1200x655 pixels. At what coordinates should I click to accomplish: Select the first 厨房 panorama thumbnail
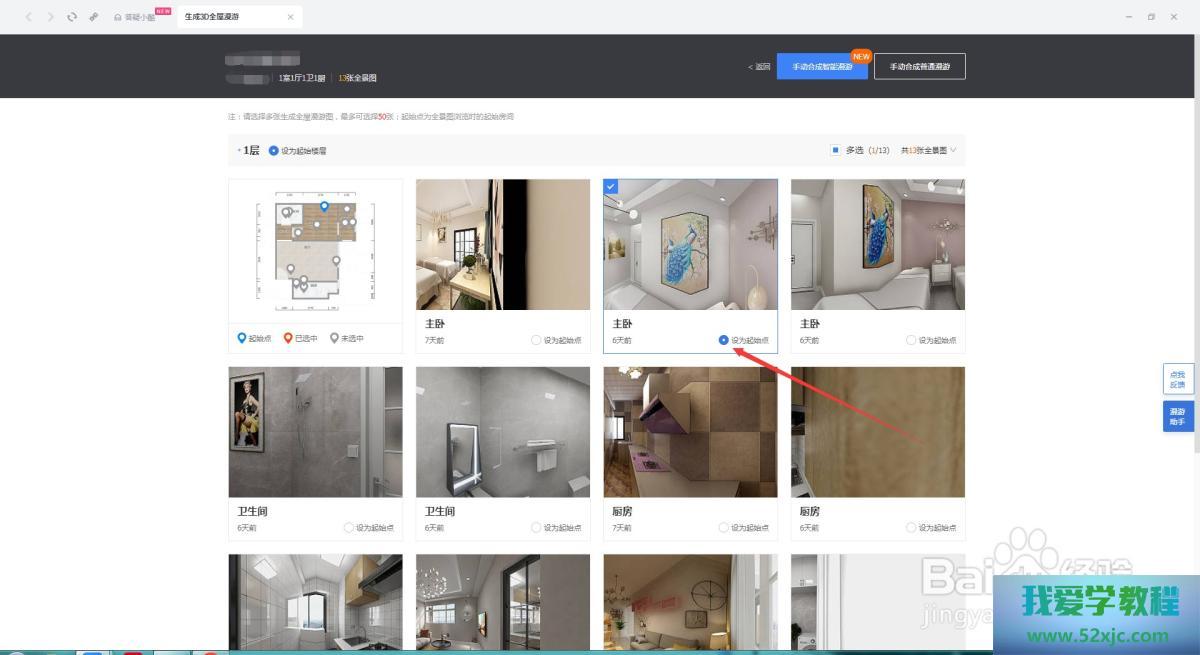[x=690, y=432]
